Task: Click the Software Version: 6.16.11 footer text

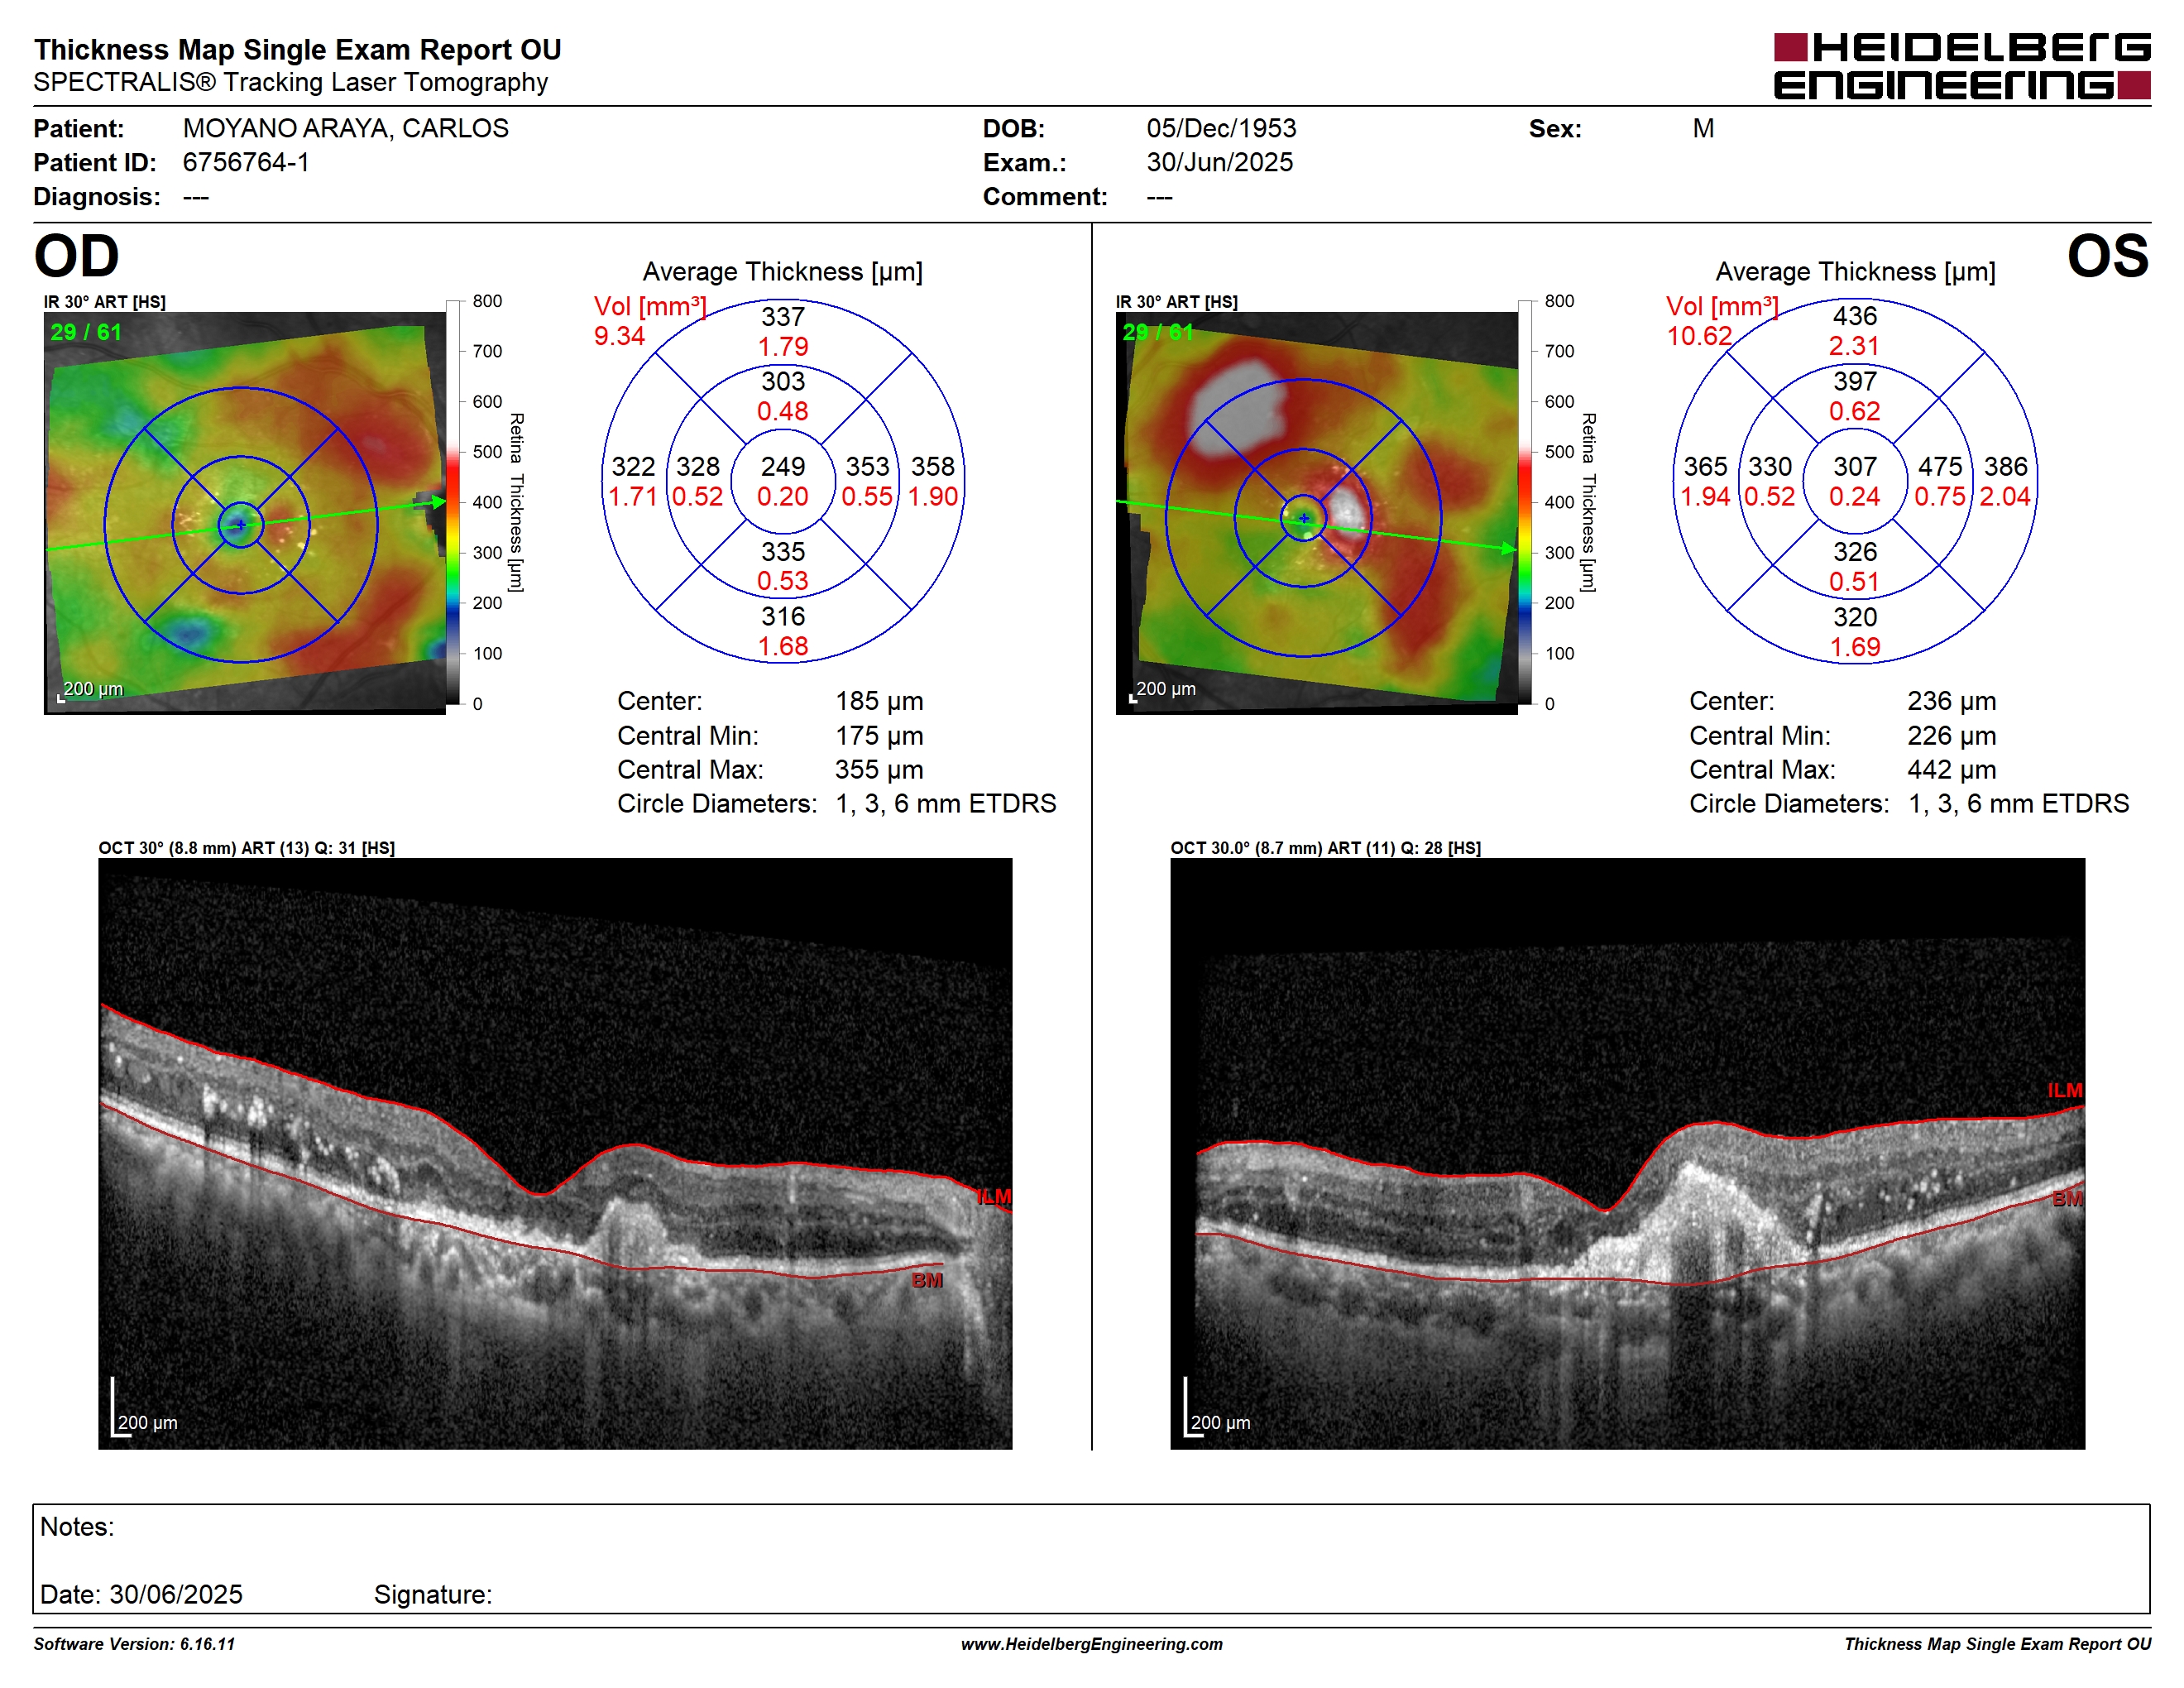Action: coord(134,1644)
